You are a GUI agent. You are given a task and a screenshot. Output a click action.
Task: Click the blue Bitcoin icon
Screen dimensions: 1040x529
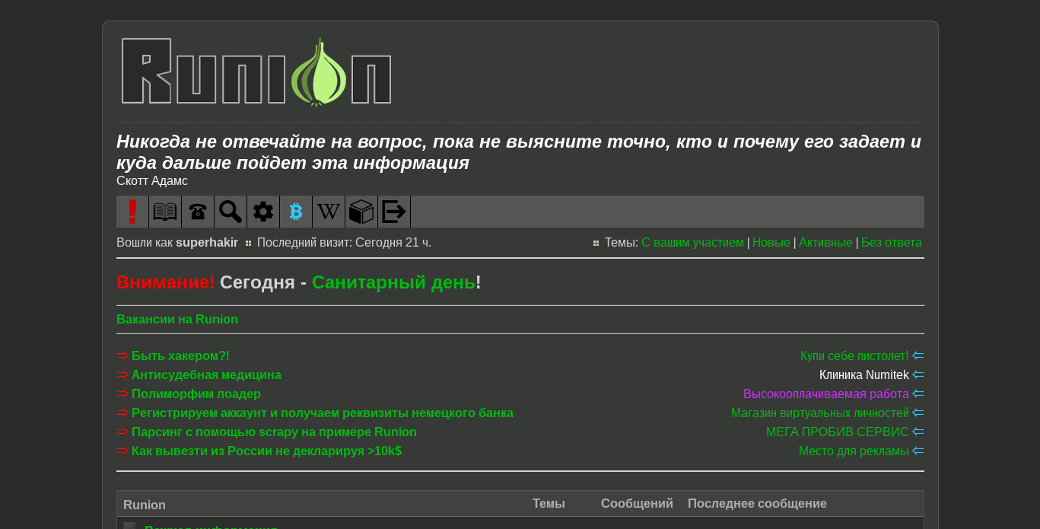[x=296, y=212]
